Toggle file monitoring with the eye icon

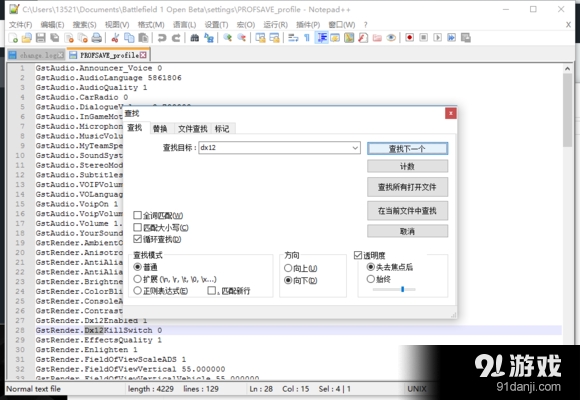(391, 38)
